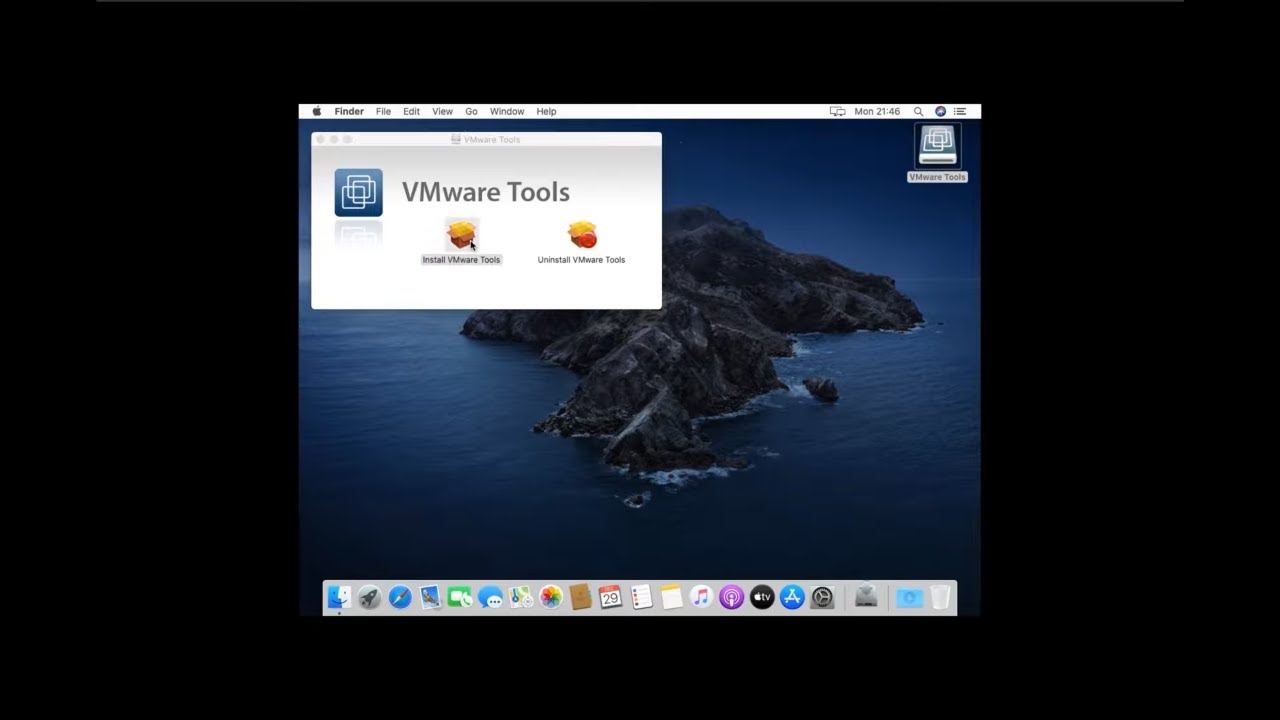Open the Apple menu
1280x720 pixels.
[317, 111]
